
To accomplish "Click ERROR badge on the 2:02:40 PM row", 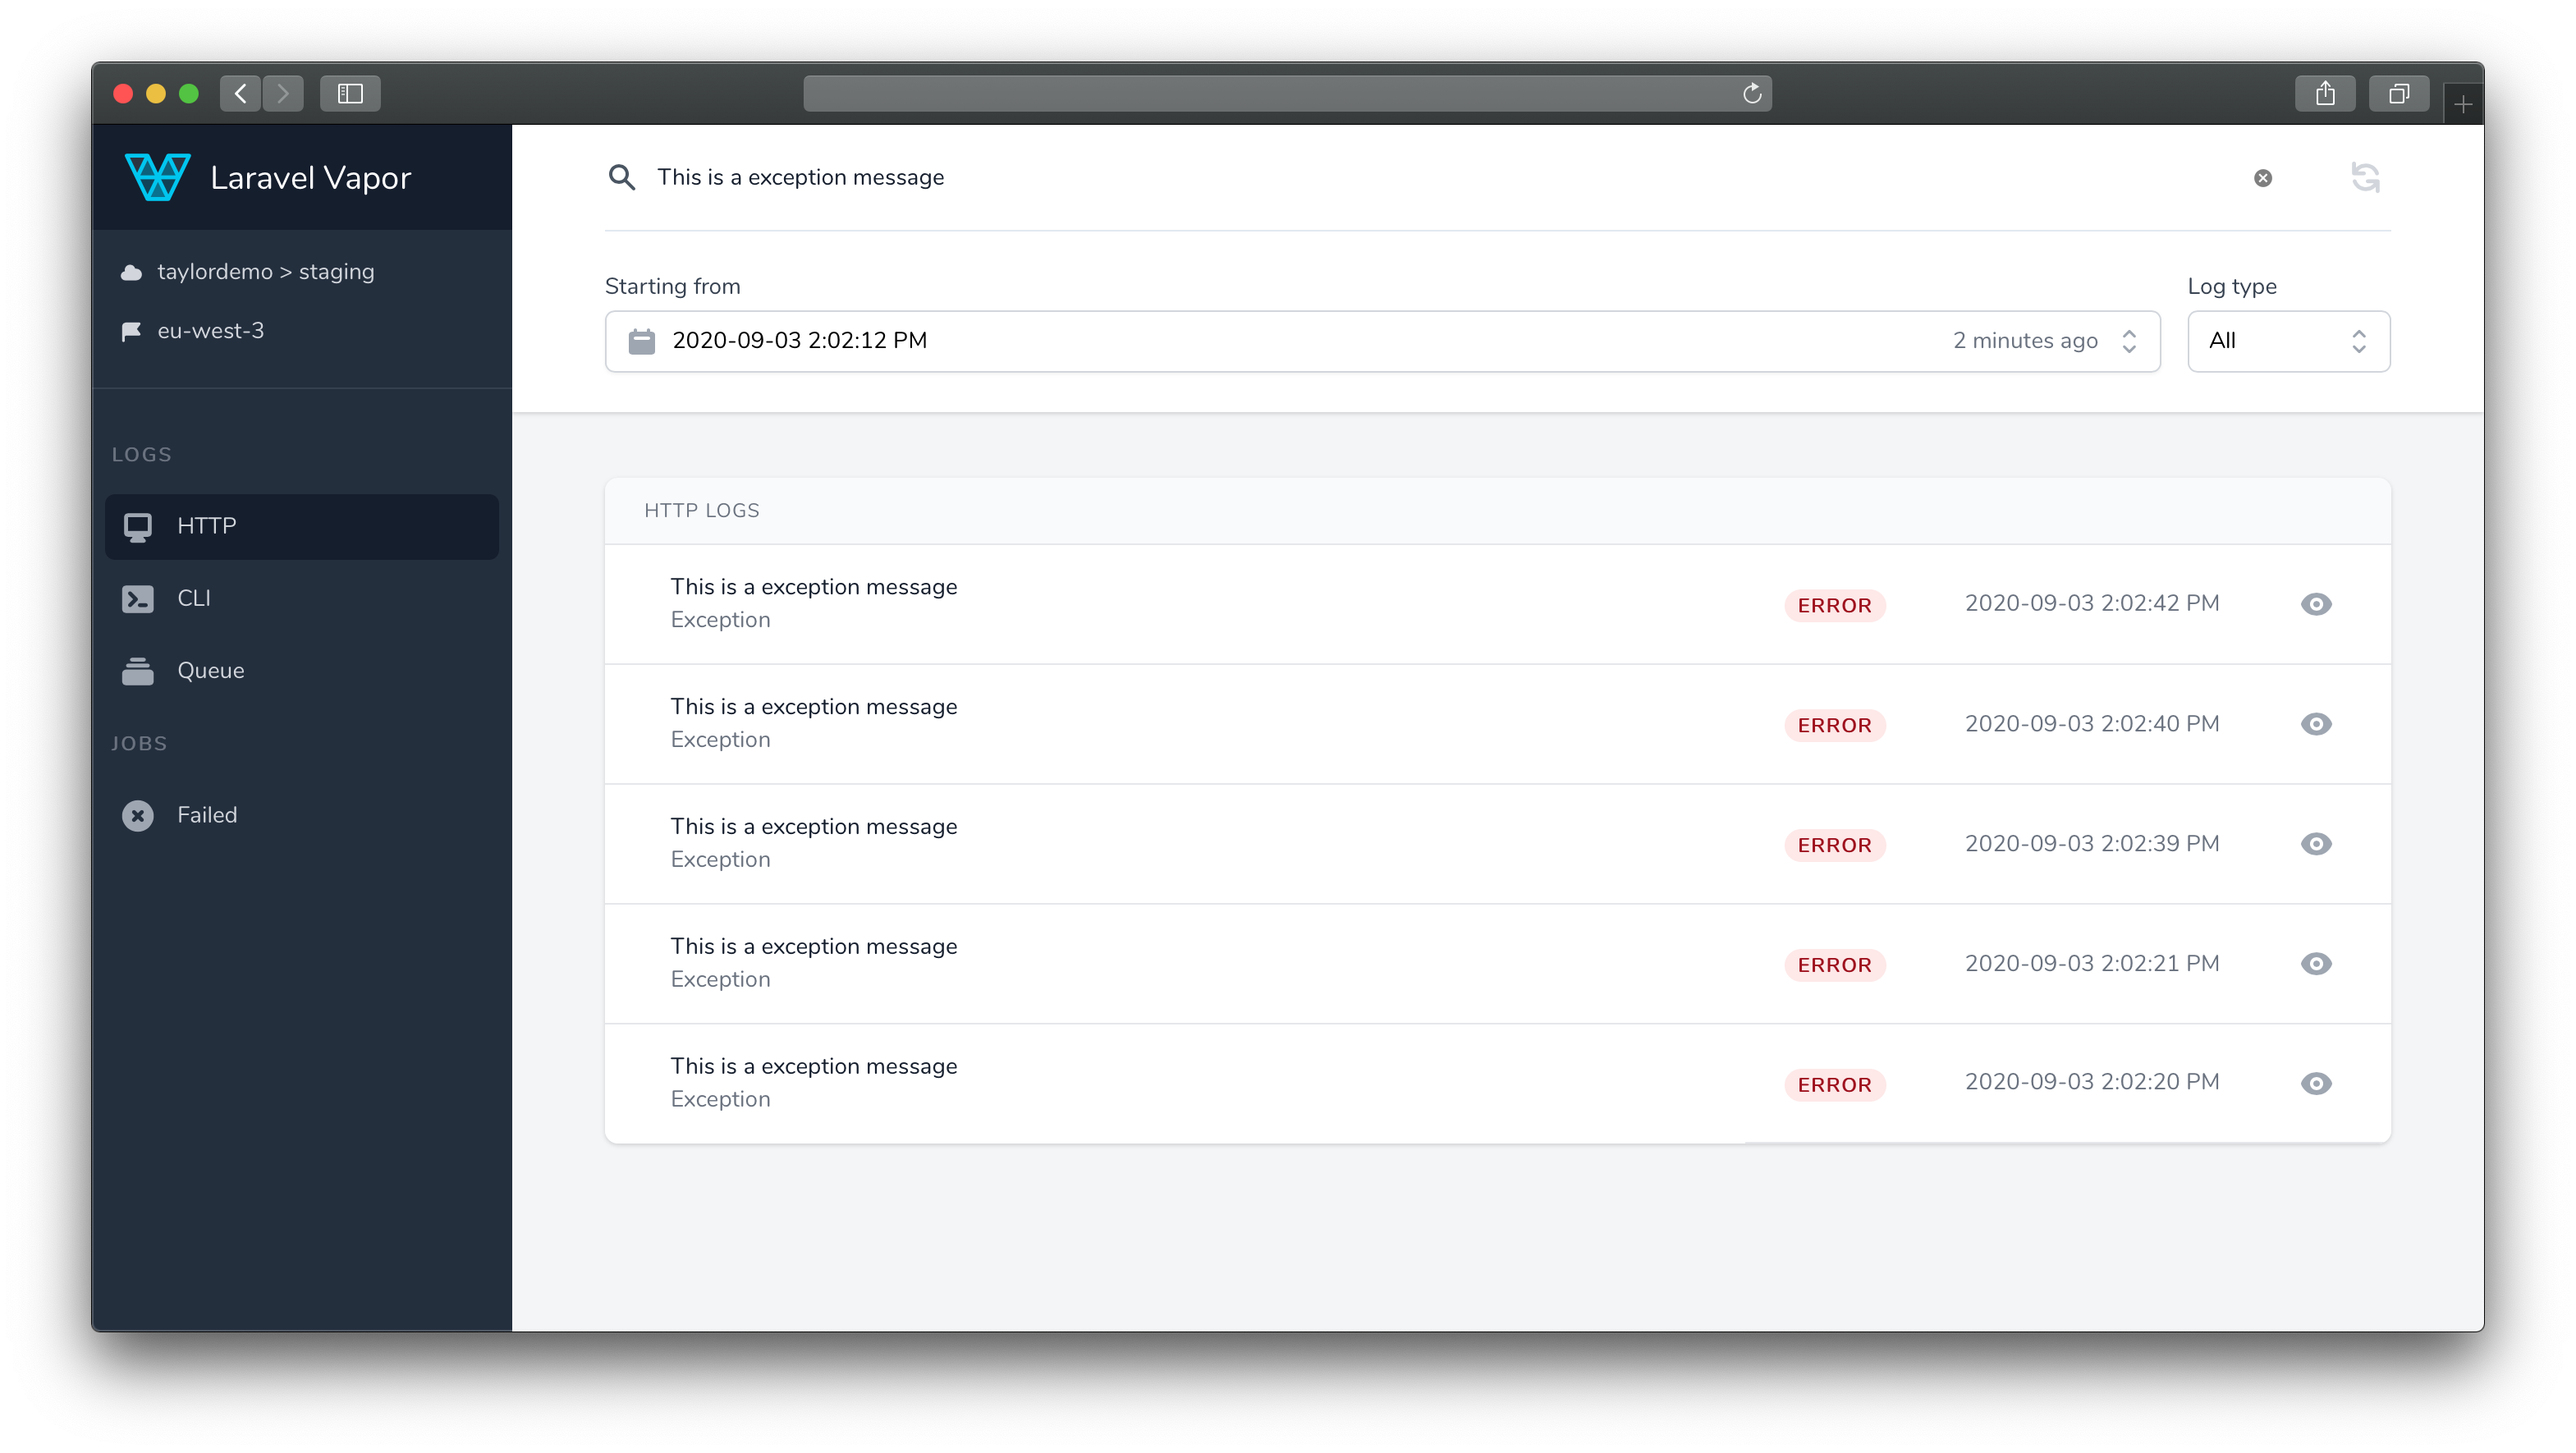I will [x=1834, y=725].
